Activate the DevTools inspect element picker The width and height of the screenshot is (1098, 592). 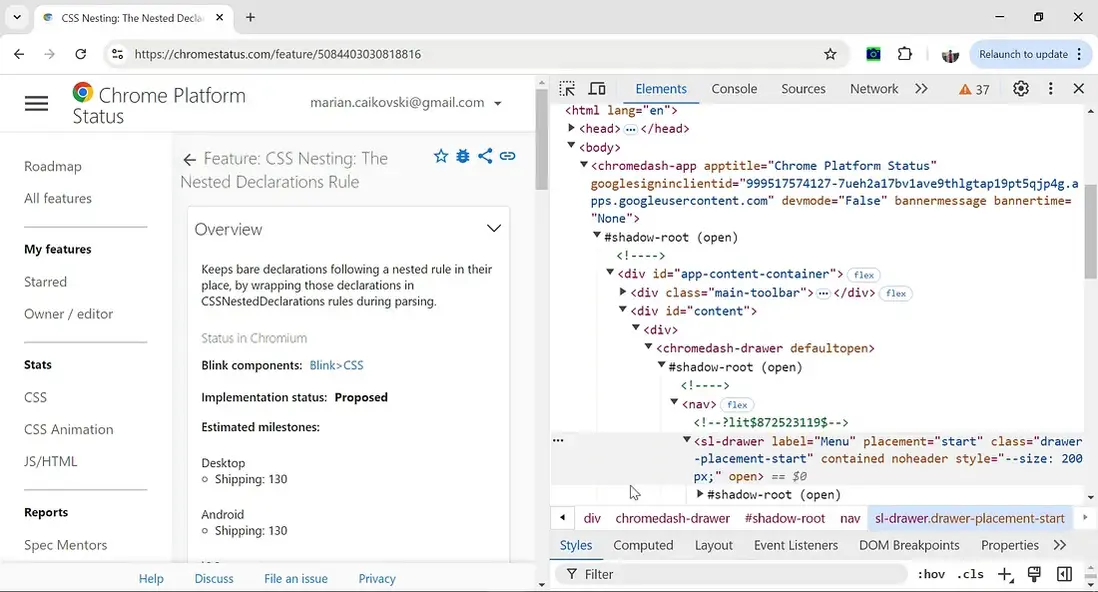point(567,89)
